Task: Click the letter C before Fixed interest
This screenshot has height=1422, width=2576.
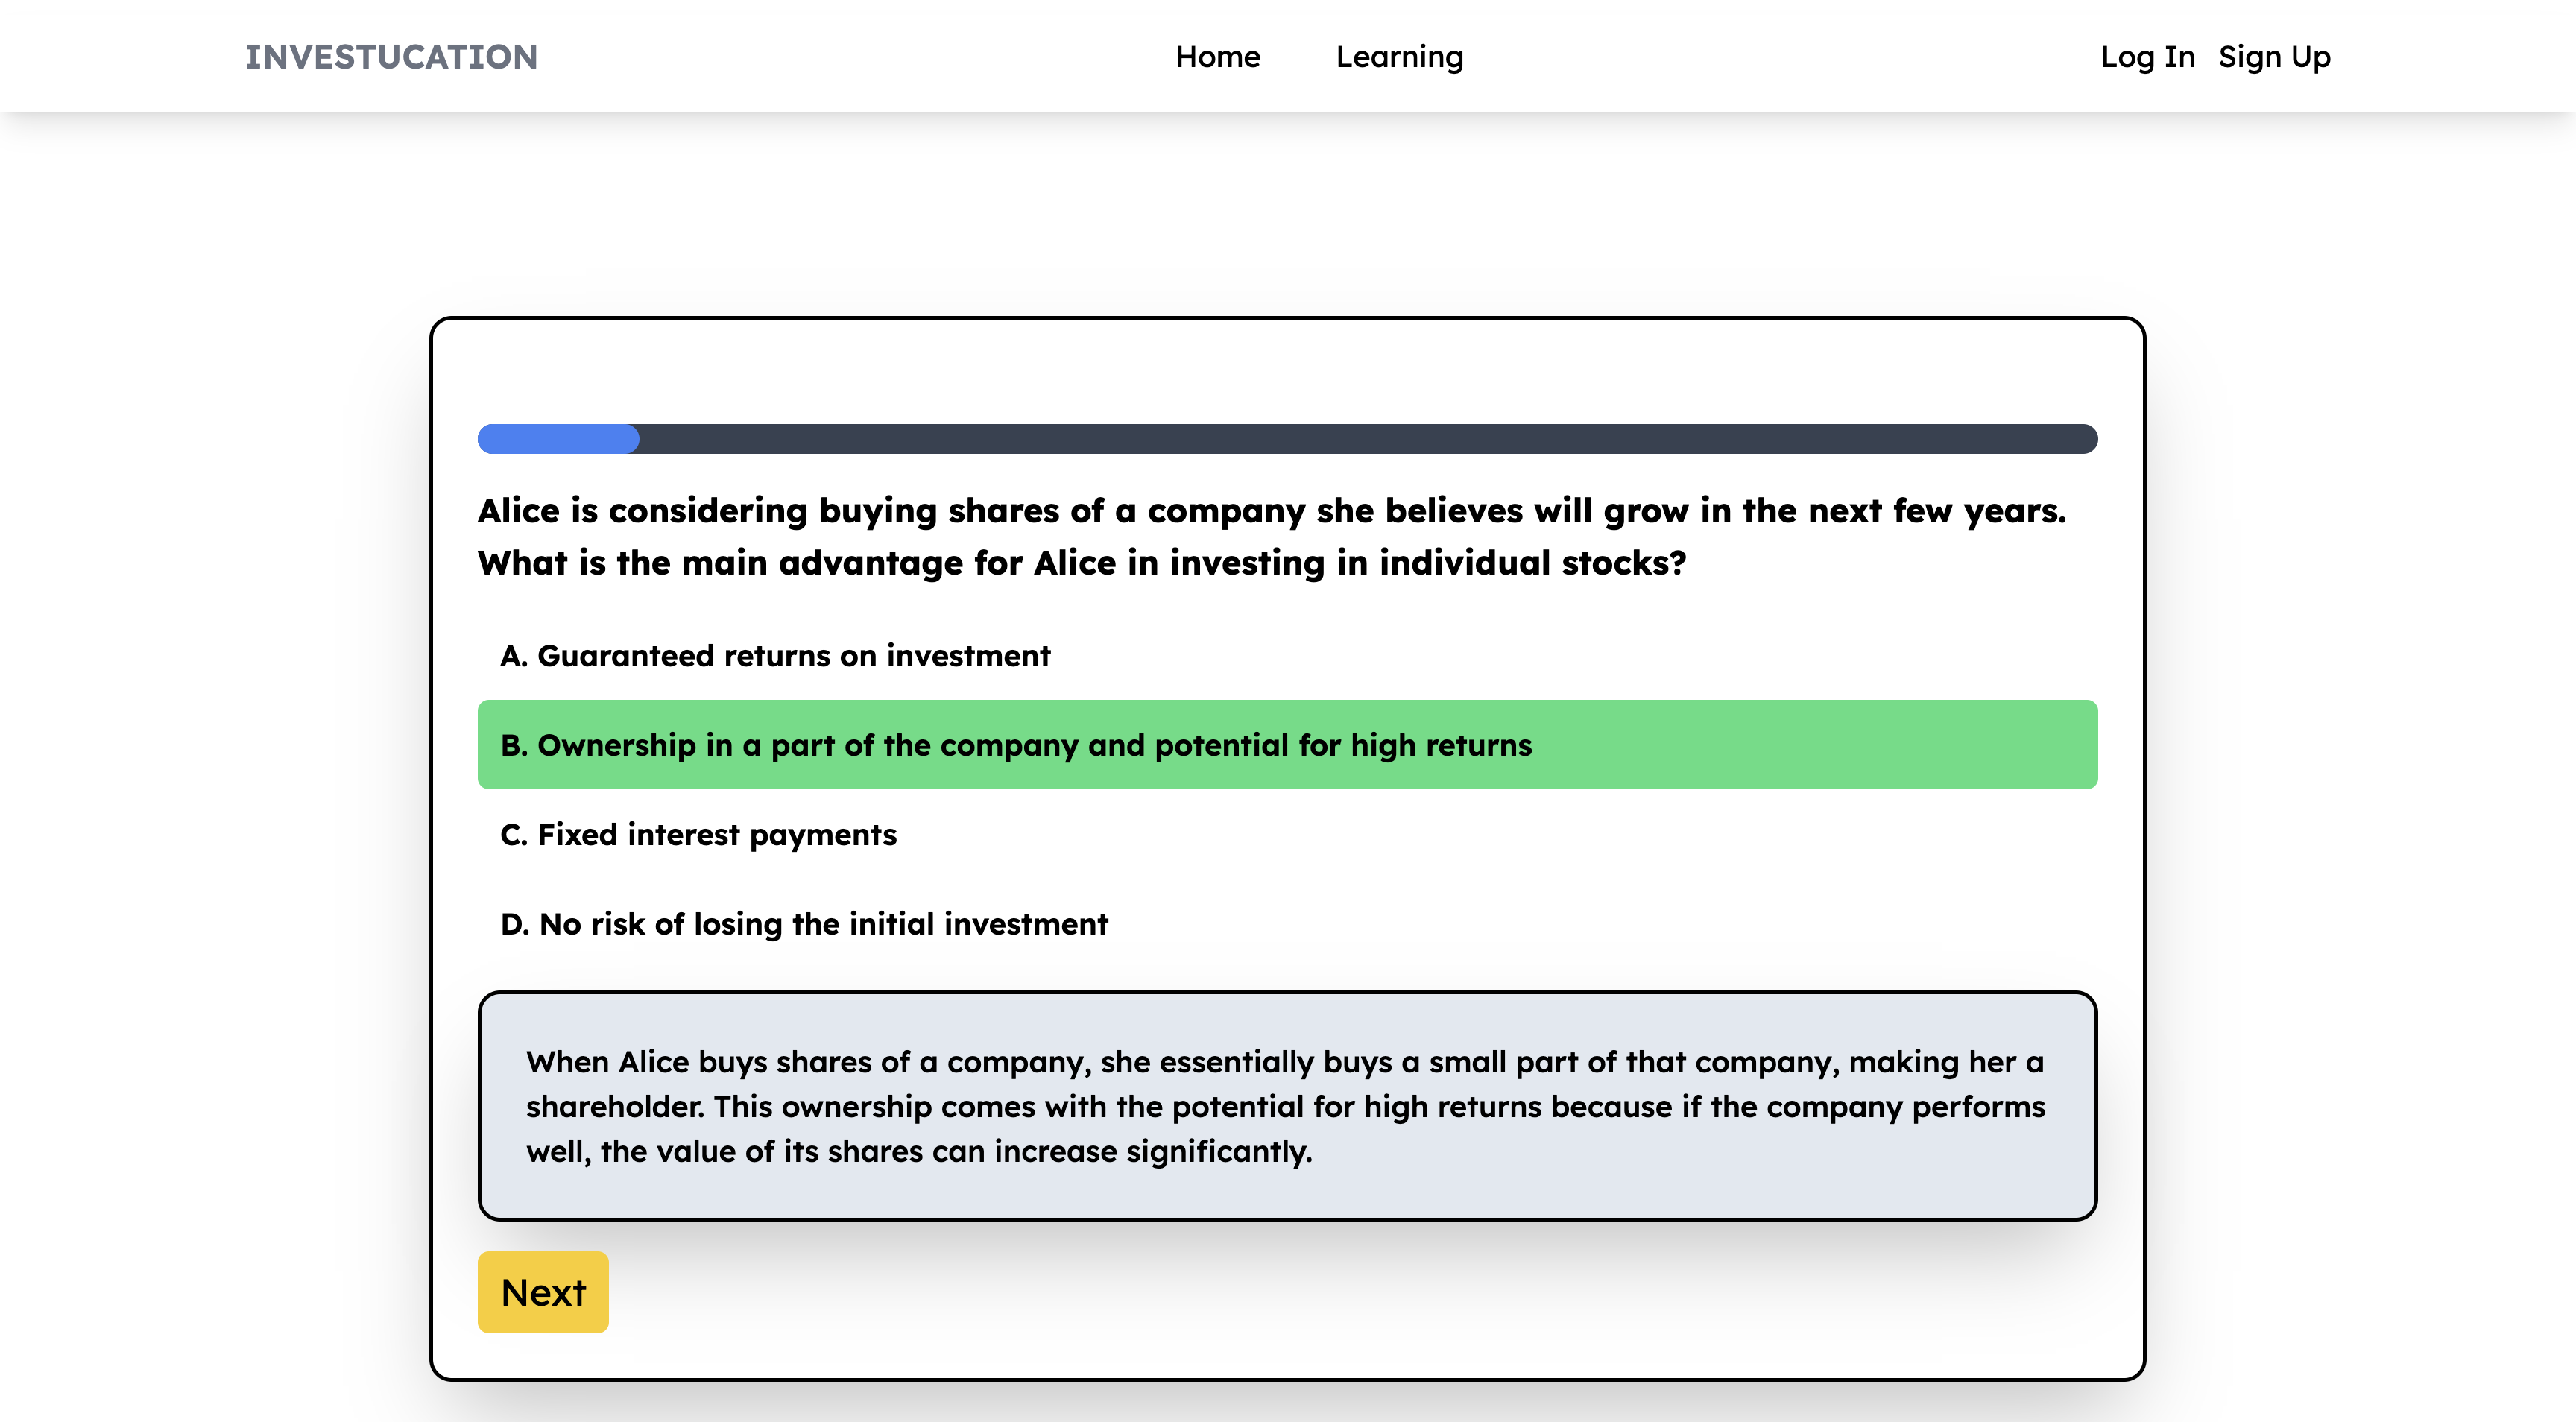Action: (512, 835)
